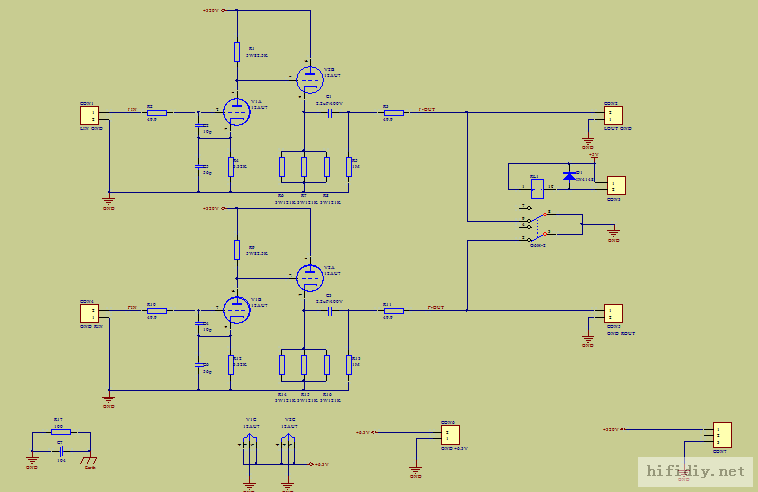Viewport: 758px width, 492px height.
Task: Select the R1 plate resistor symbol
Action: 237,52
